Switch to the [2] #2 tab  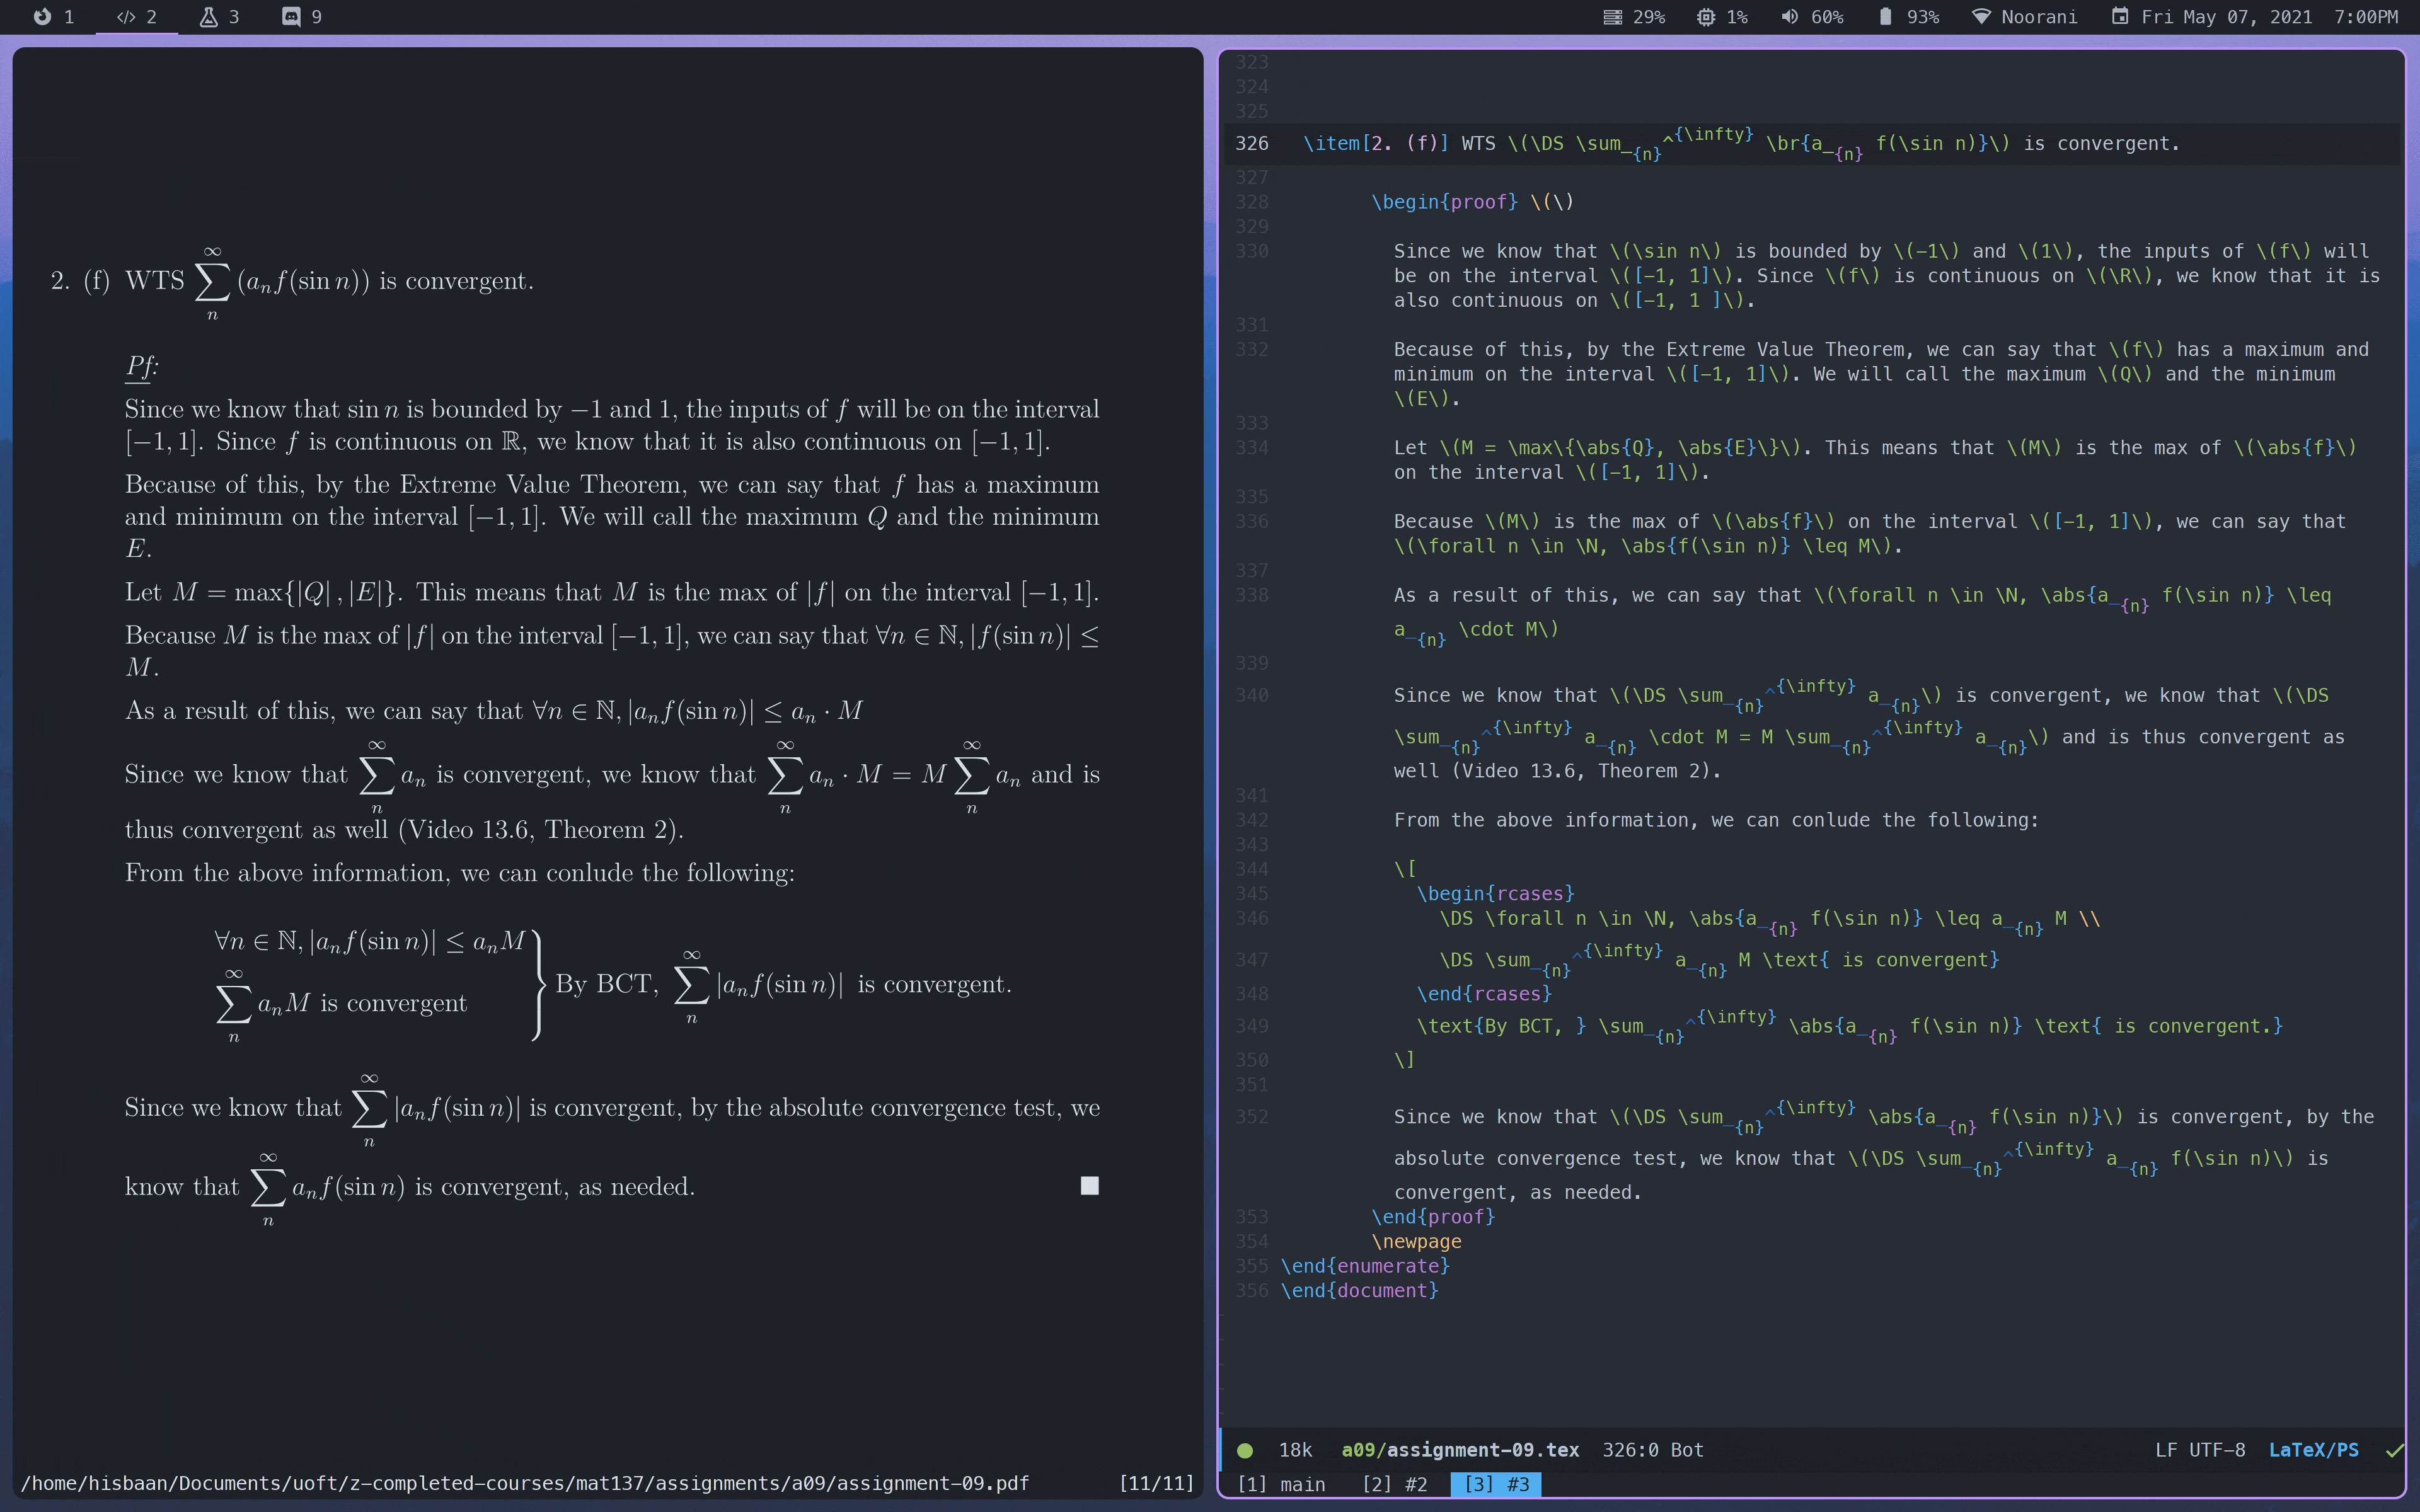pos(1394,1484)
